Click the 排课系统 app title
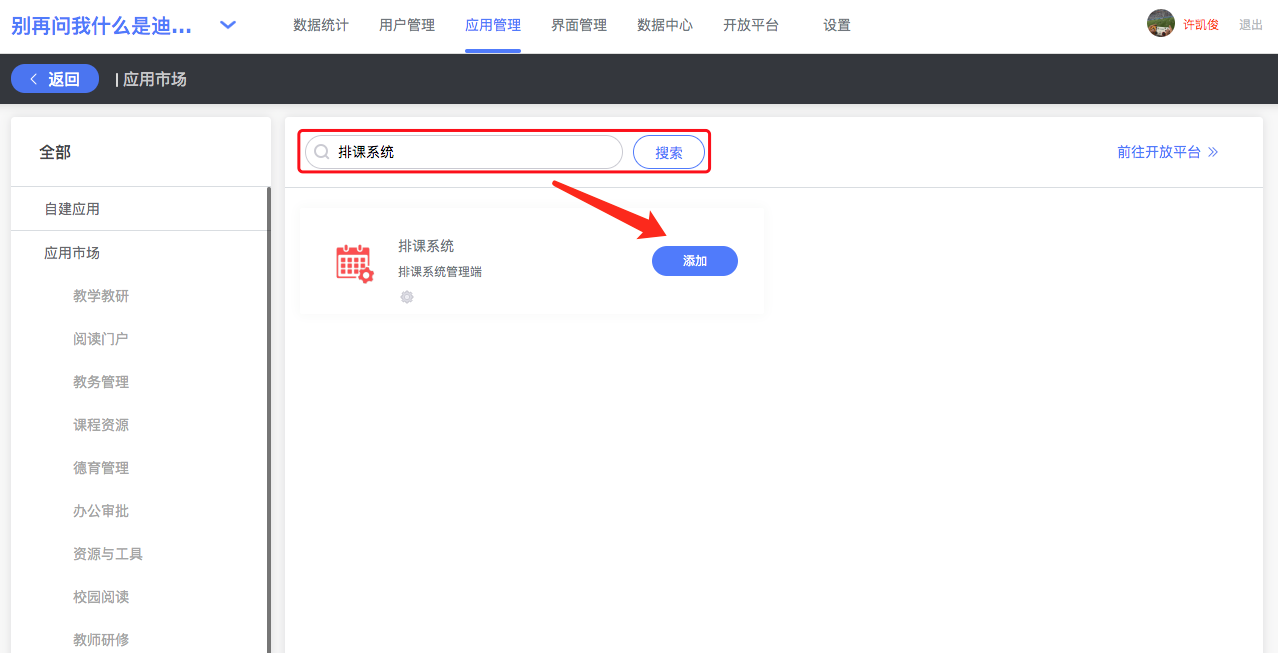Image resolution: width=1278 pixels, height=653 pixels. (426, 246)
